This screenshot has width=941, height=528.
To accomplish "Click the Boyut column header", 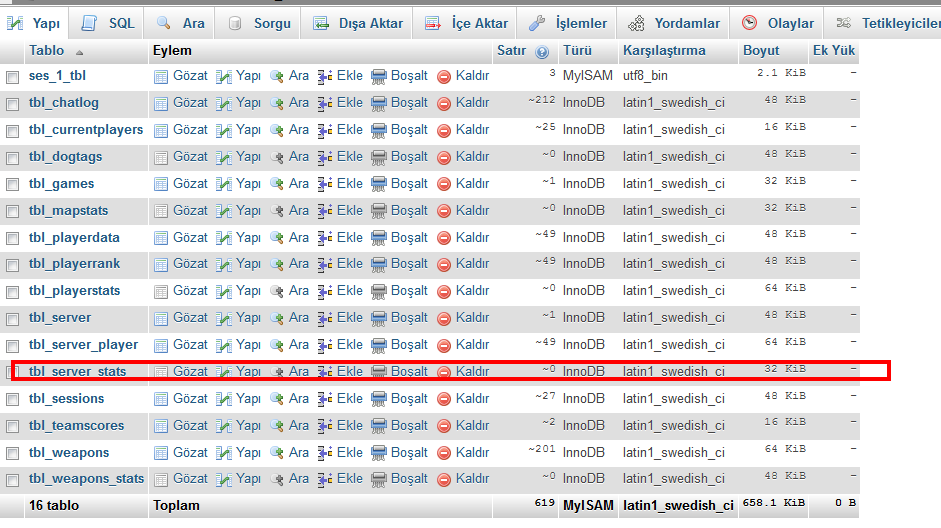I will tap(761, 50).
